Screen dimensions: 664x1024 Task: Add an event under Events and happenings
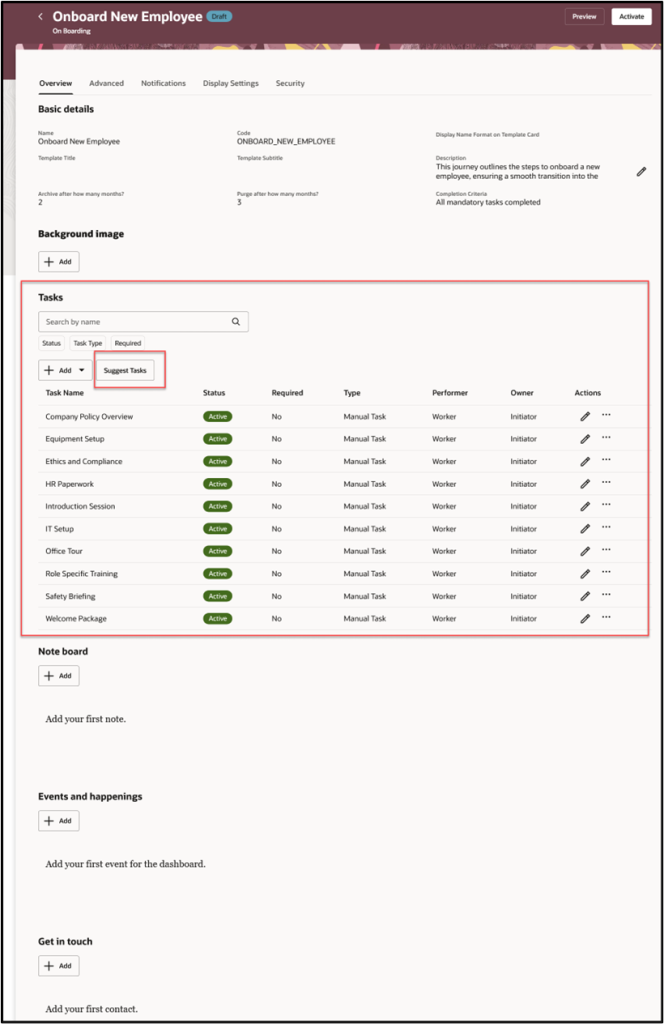59,821
